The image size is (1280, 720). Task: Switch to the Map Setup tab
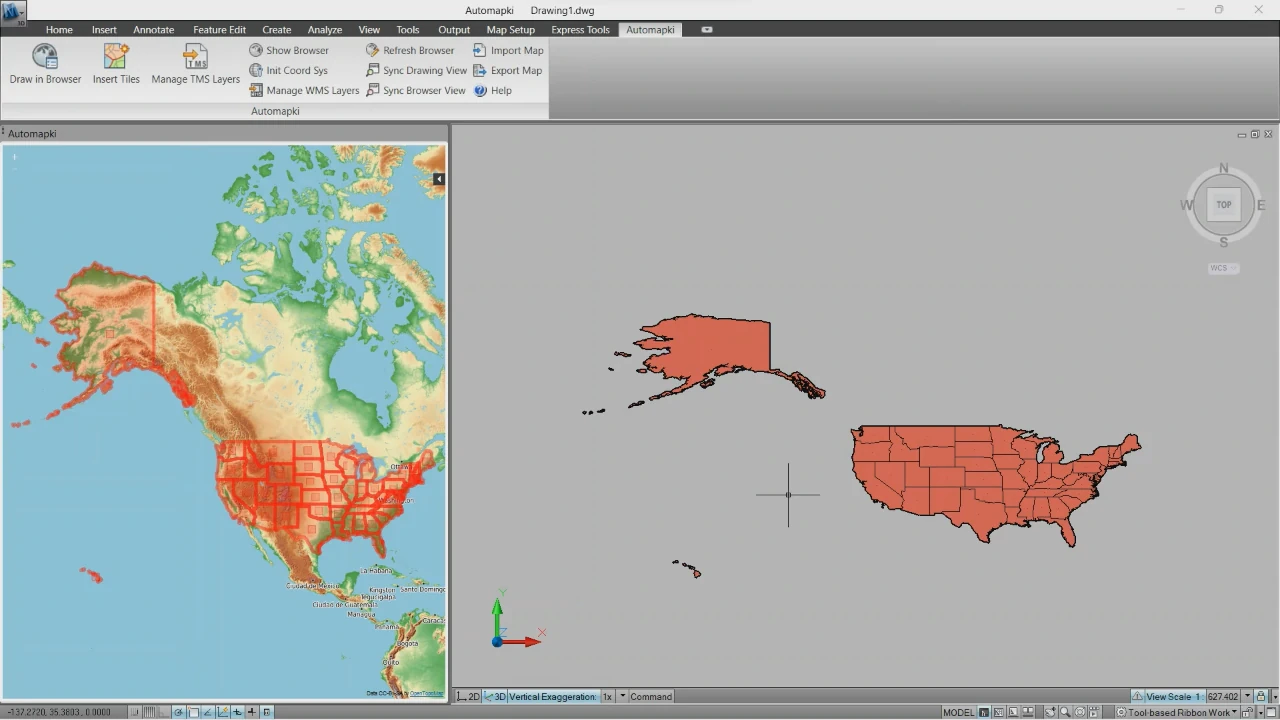click(511, 29)
